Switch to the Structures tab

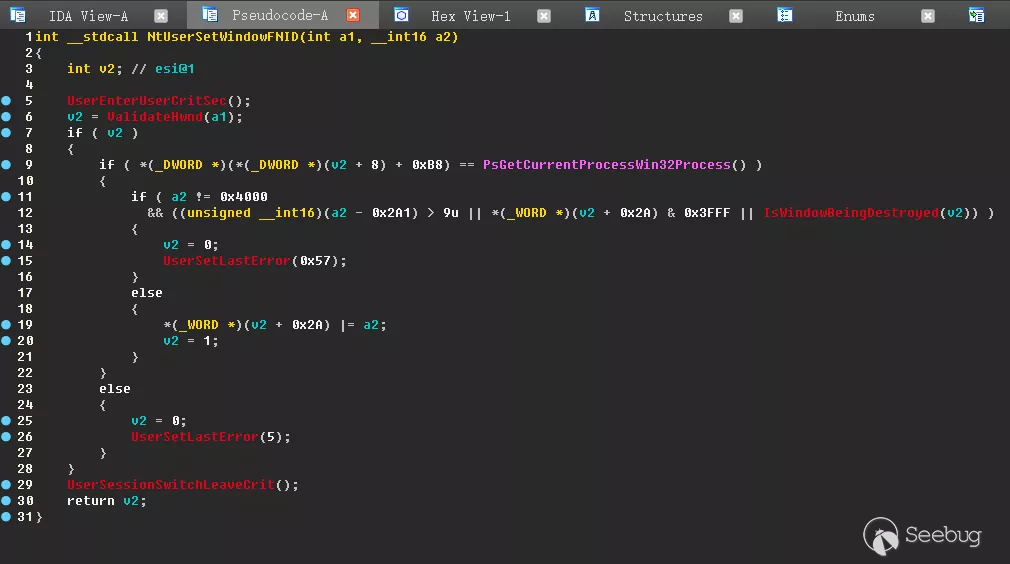[x=663, y=16]
